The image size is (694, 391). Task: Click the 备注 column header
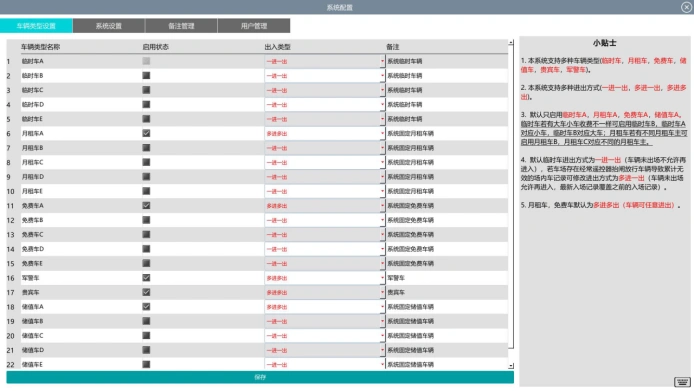pyautogui.click(x=393, y=47)
